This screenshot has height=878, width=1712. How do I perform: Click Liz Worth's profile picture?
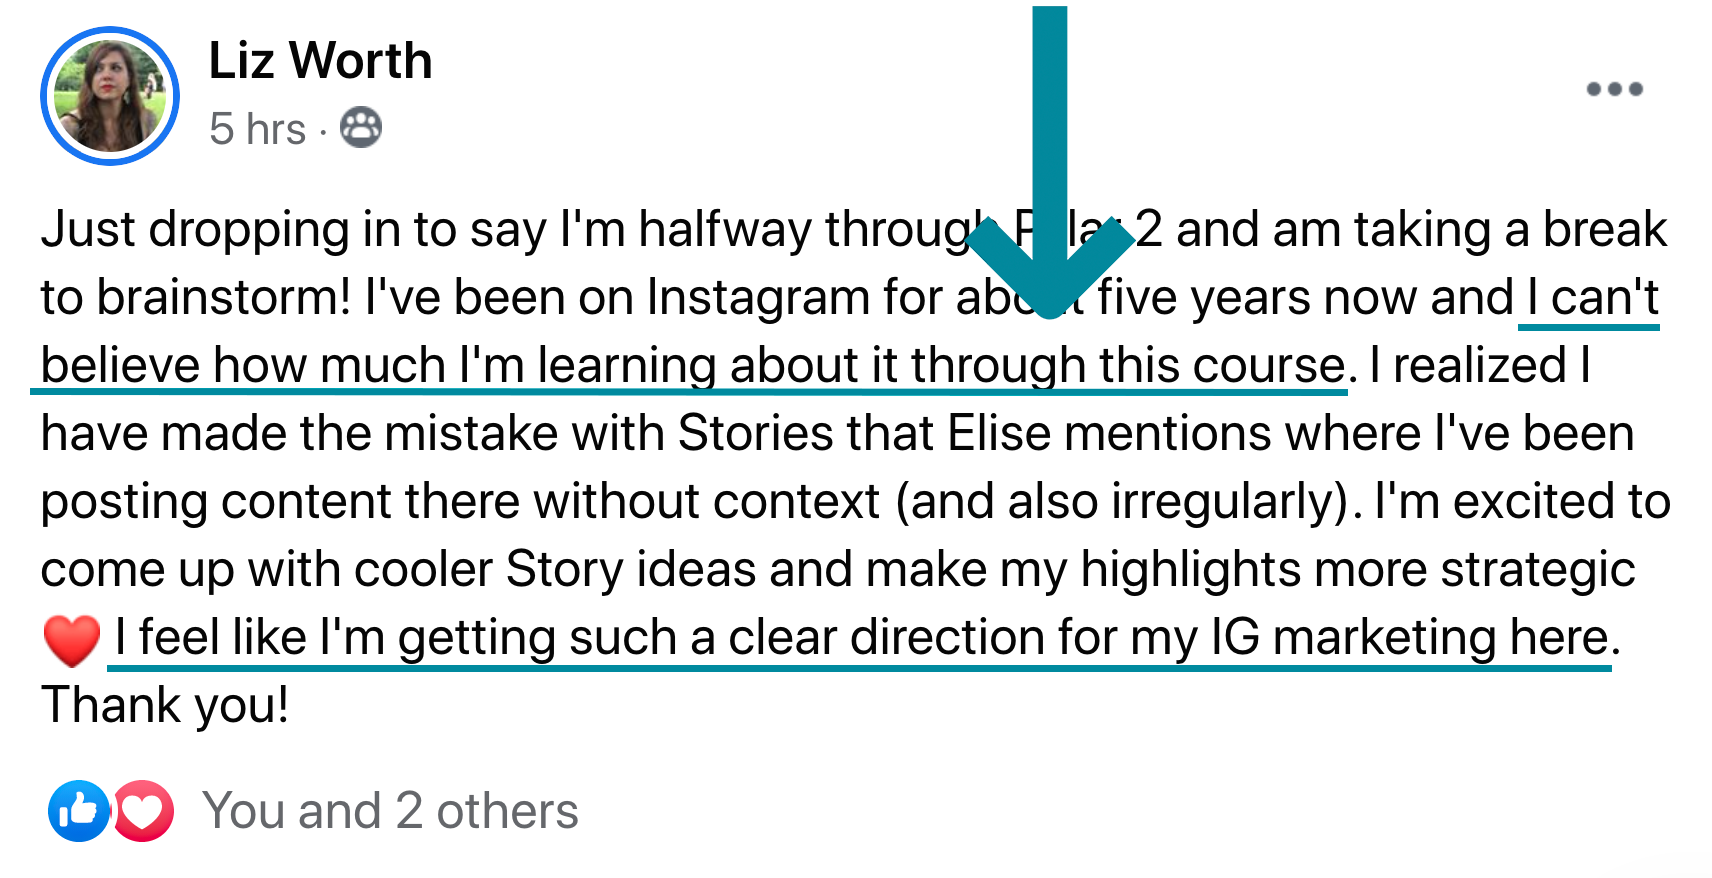110,96
